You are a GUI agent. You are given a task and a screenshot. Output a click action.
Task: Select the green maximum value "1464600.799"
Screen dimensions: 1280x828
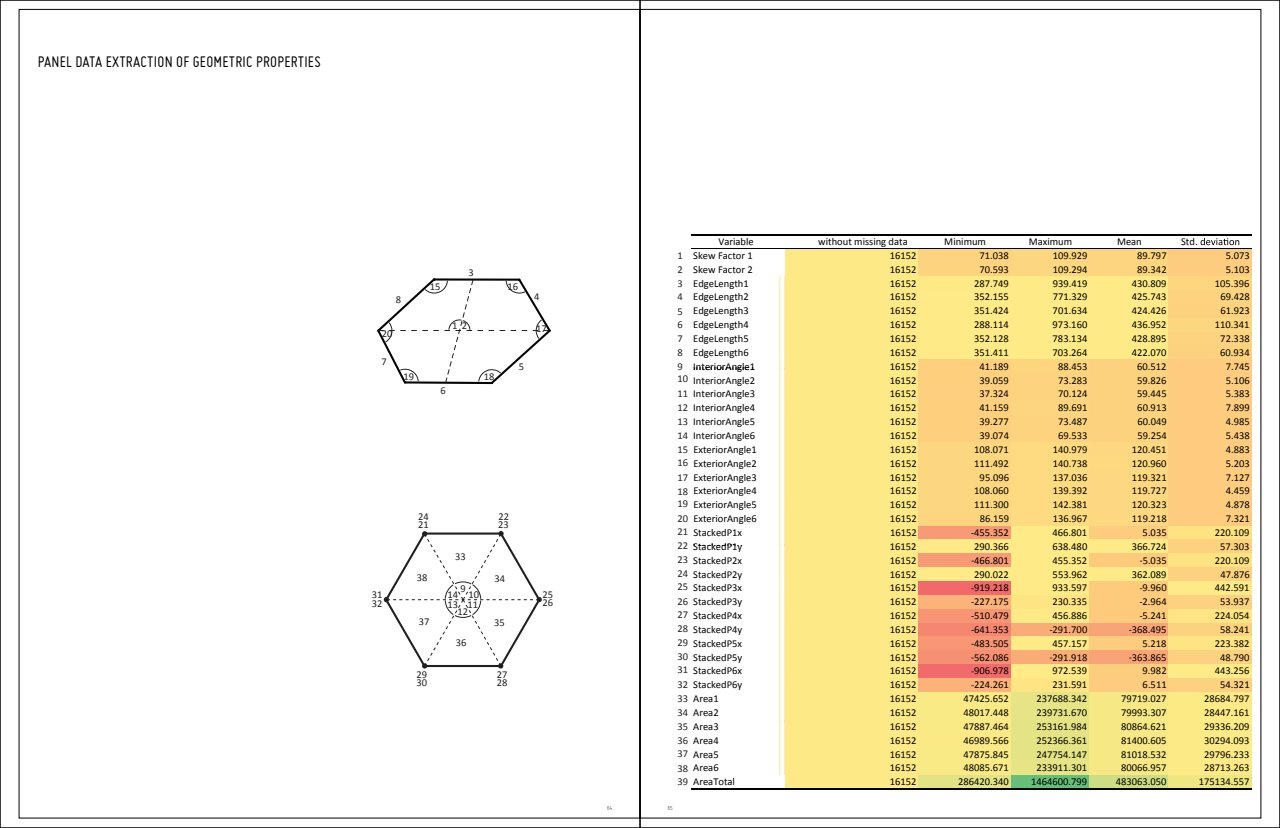[1054, 782]
